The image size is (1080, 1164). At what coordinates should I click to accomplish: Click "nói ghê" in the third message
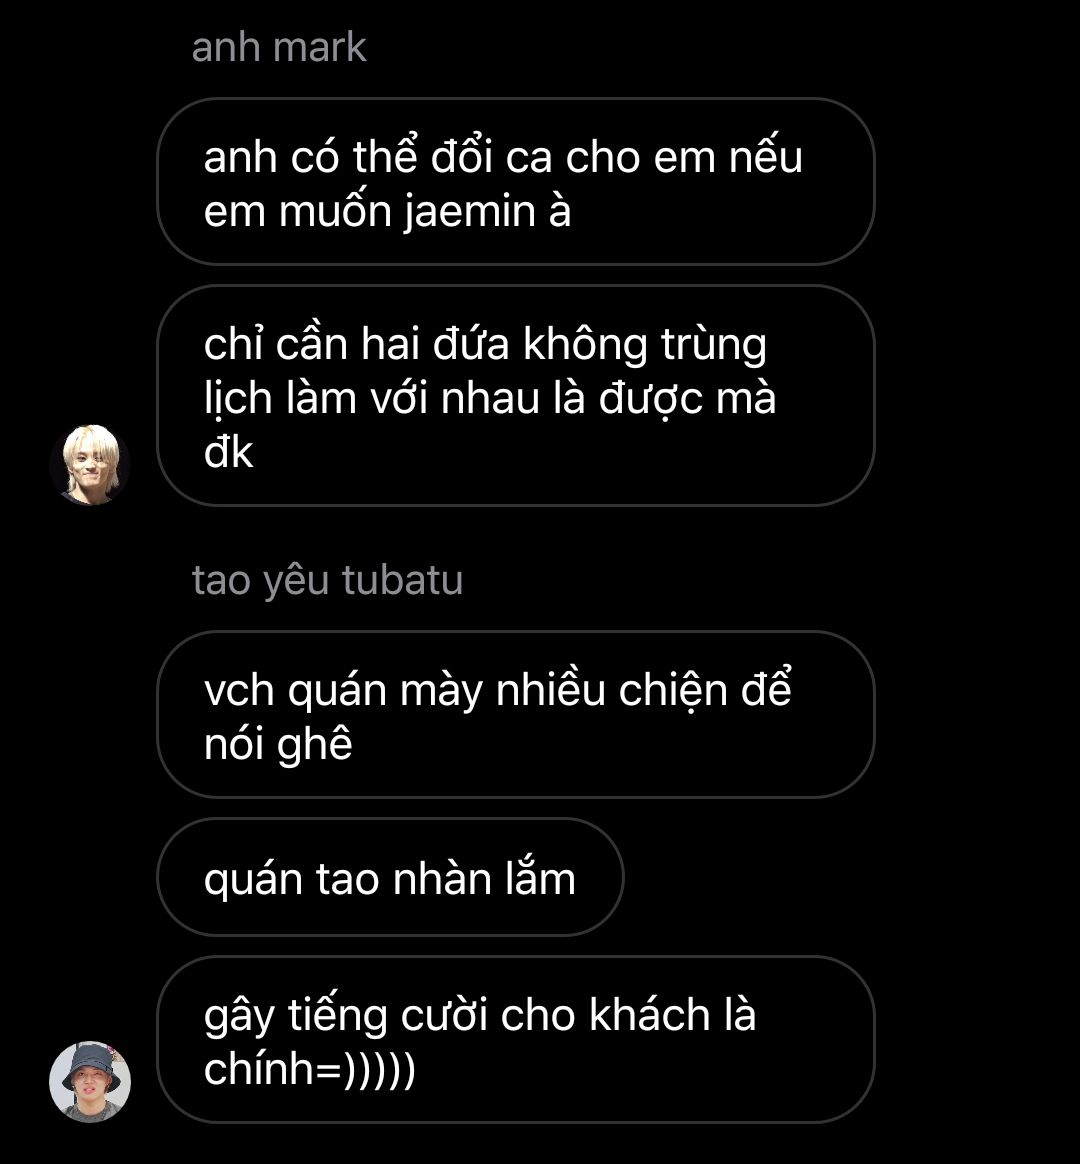278,745
